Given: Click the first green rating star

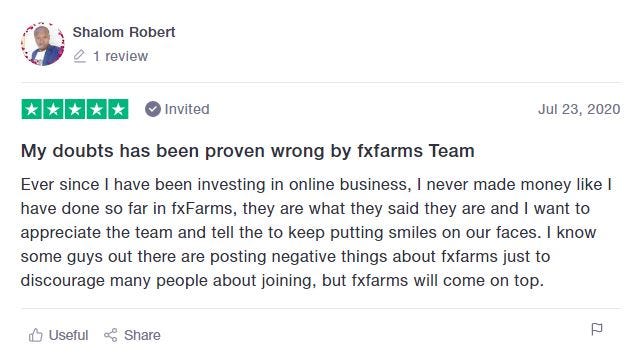Looking at the screenshot, I should (32, 109).
